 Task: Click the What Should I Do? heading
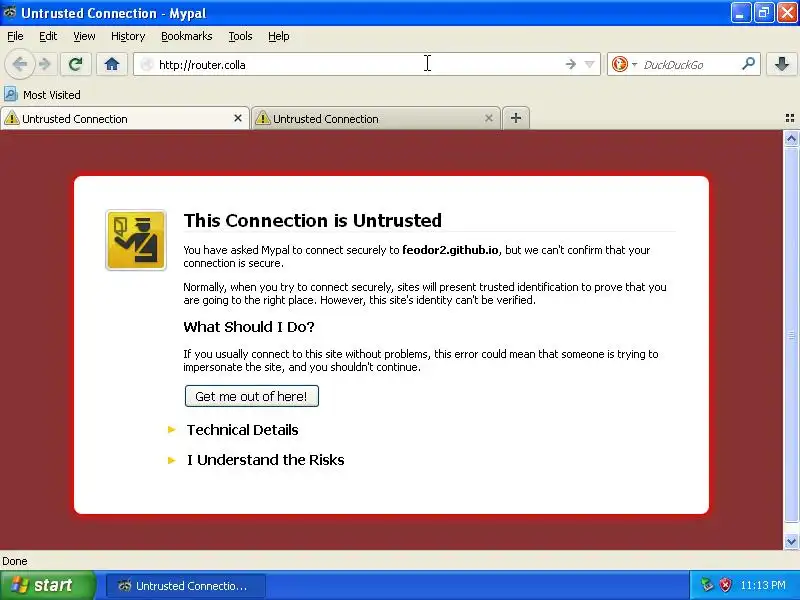tap(249, 327)
